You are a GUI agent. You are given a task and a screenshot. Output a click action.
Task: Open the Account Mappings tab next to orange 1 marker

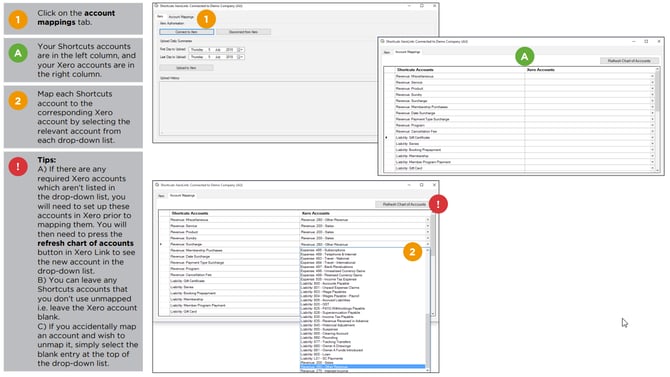[181, 17]
